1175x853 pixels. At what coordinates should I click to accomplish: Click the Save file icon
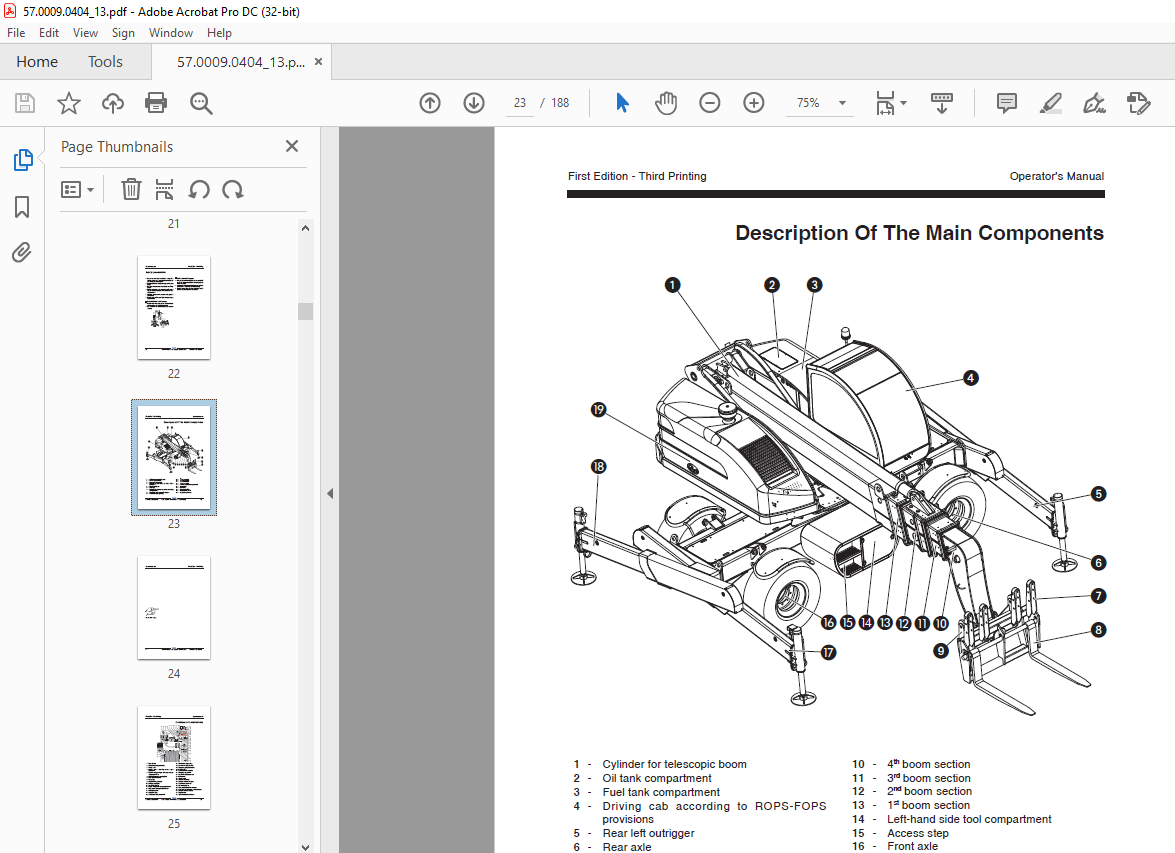pos(25,103)
